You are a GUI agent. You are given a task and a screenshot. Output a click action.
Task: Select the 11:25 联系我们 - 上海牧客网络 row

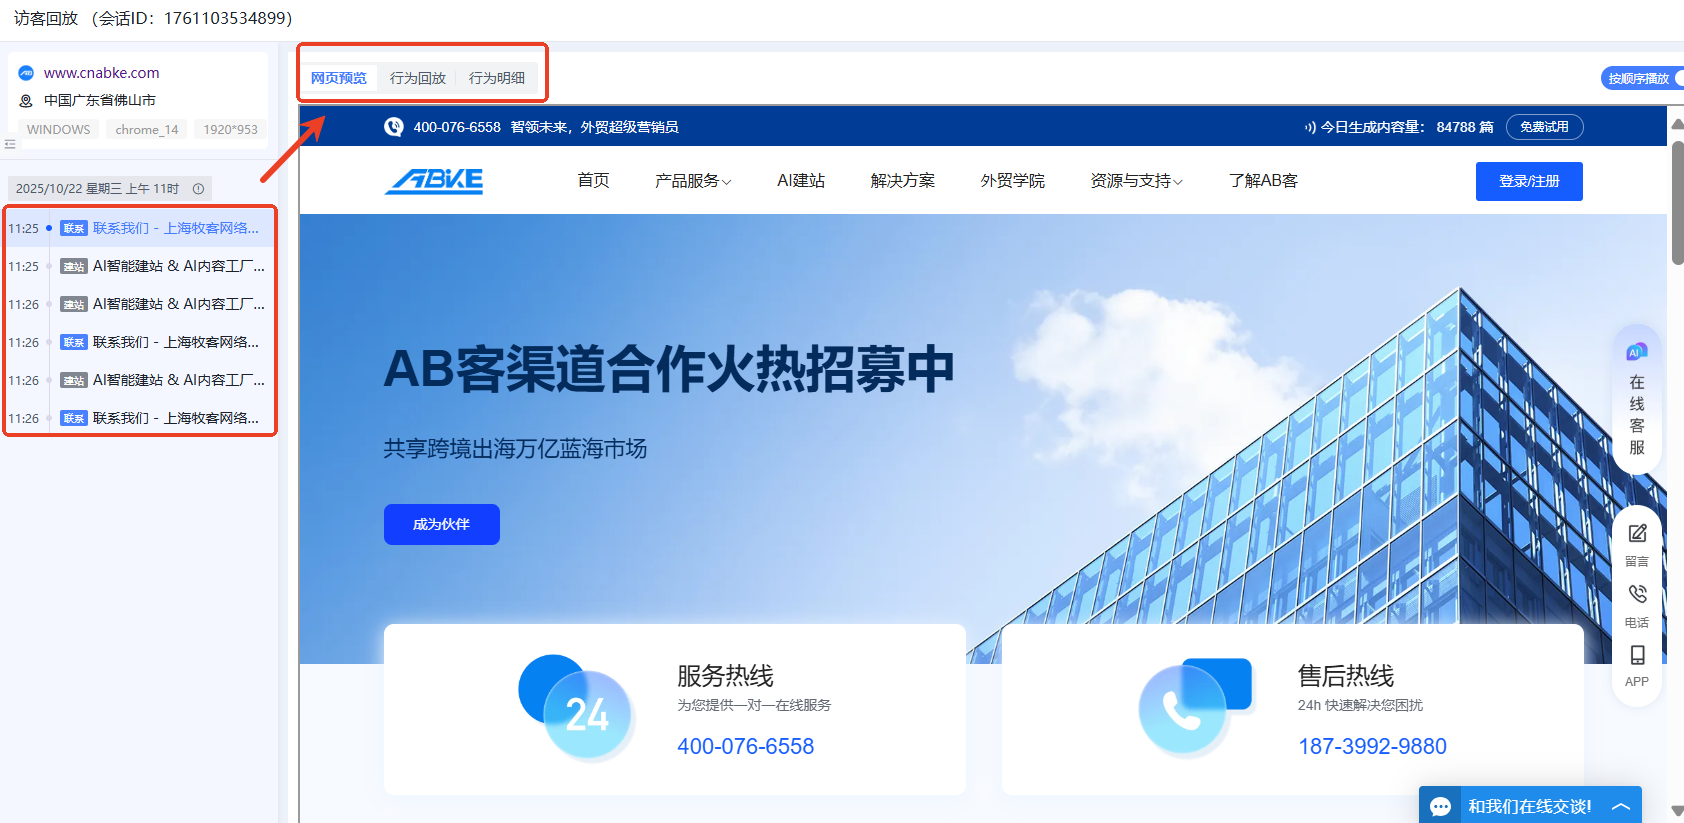[139, 229]
